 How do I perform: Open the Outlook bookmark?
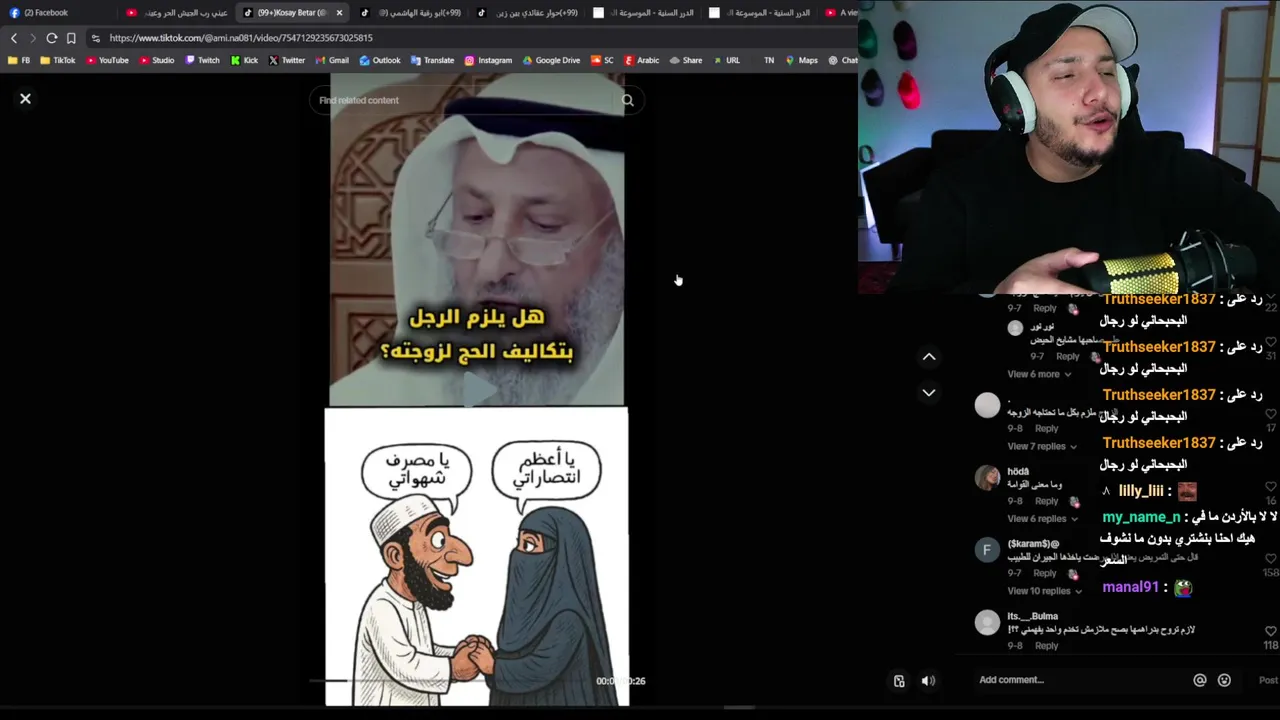[x=379, y=60]
